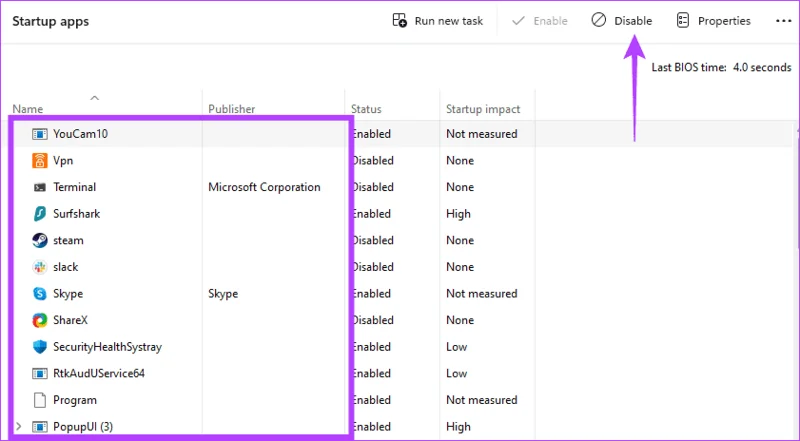Click the ShareX icon
Viewport: 800px width, 441px height.
(x=40, y=320)
